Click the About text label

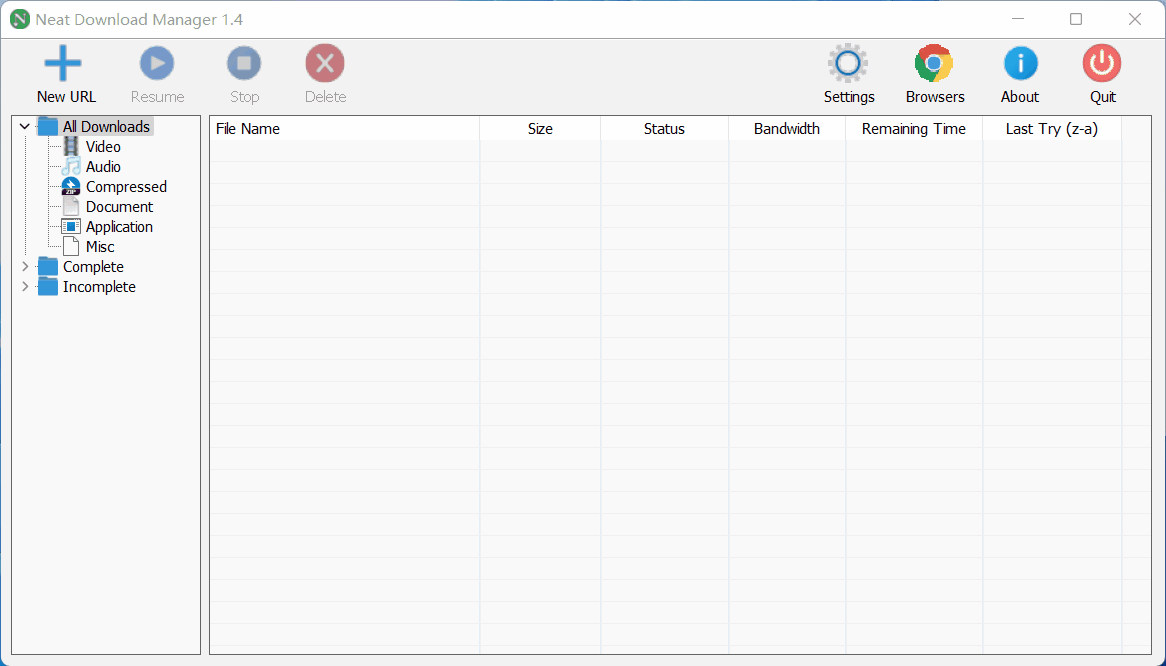1020,97
